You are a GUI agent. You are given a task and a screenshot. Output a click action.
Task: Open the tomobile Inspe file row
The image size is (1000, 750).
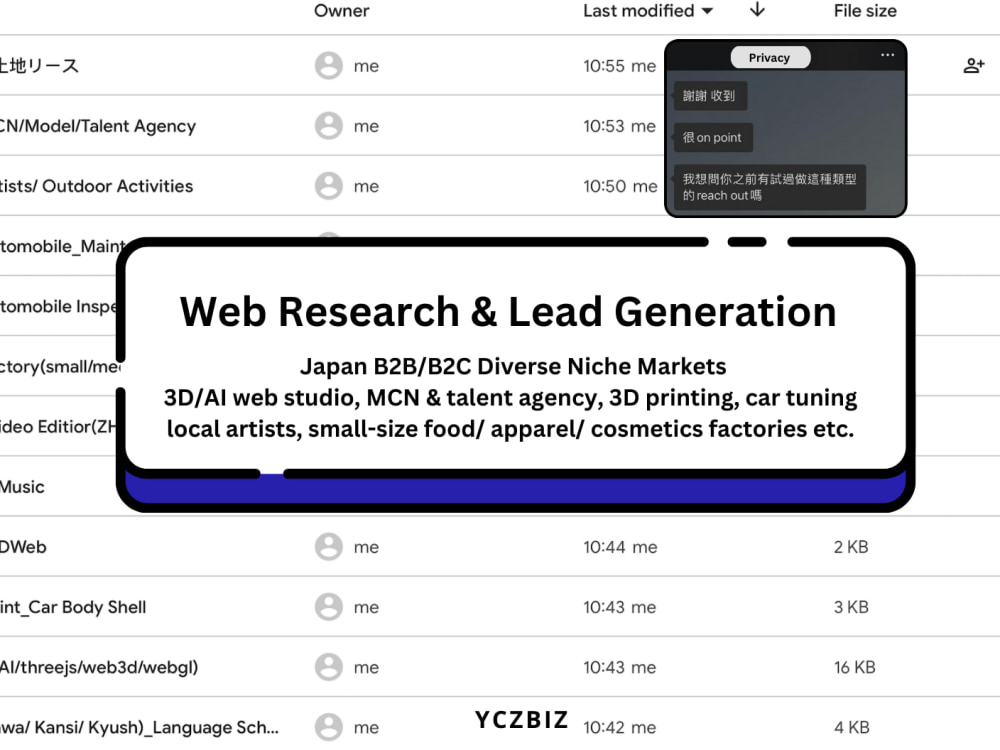click(x=59, y=307)
